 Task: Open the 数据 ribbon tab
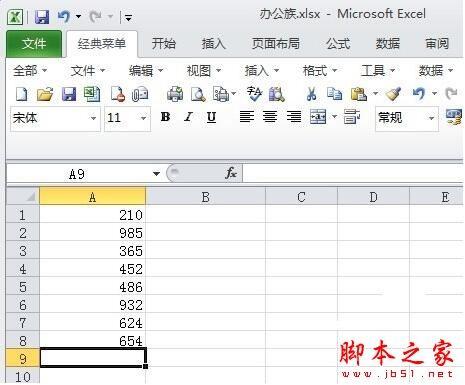(x=388, y=44)
